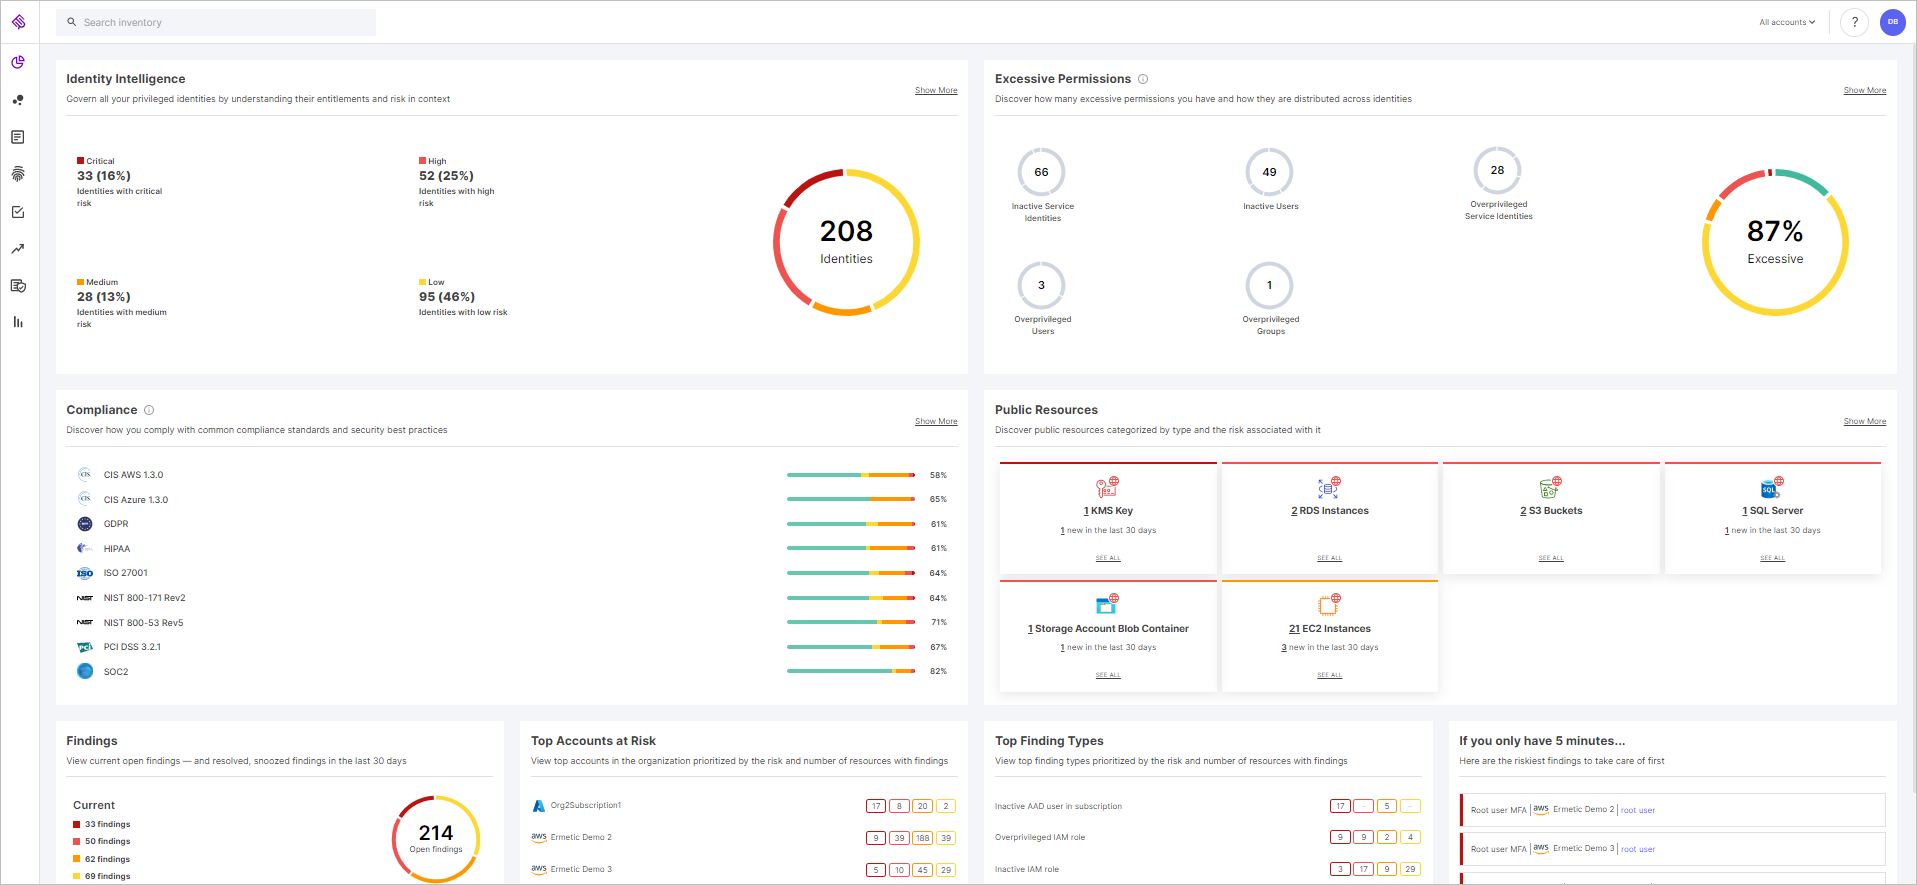Click the SOC2 compliance progress bar
1917x885 pixels.
[851, 671]
